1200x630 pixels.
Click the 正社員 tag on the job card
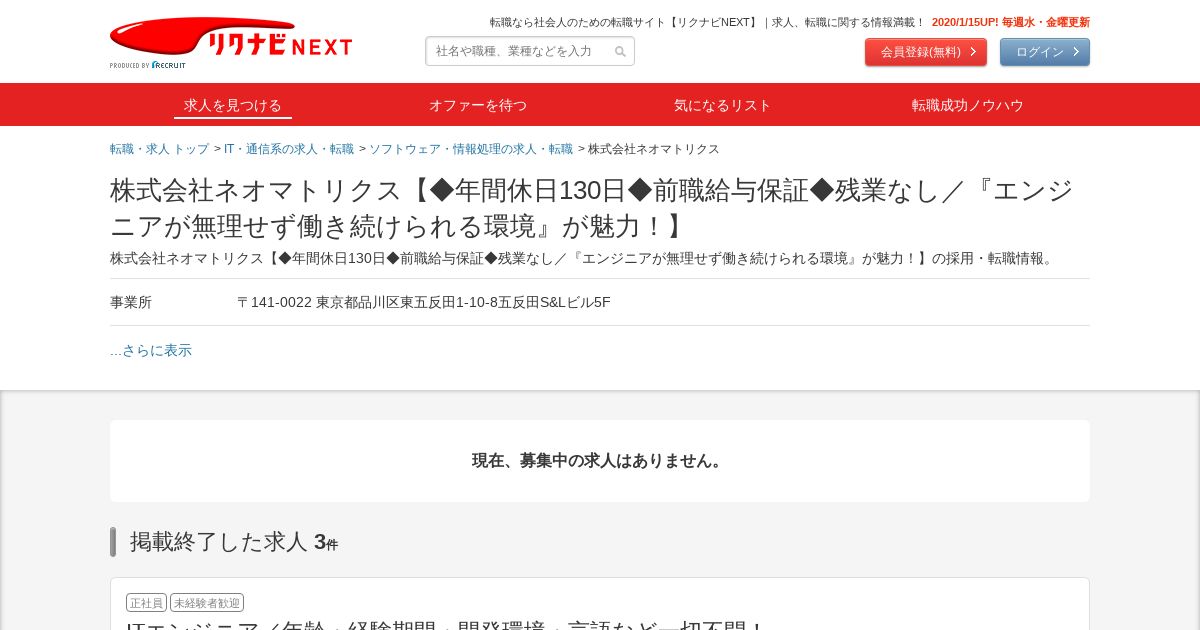pyautogui.click(x=146, y=603)
